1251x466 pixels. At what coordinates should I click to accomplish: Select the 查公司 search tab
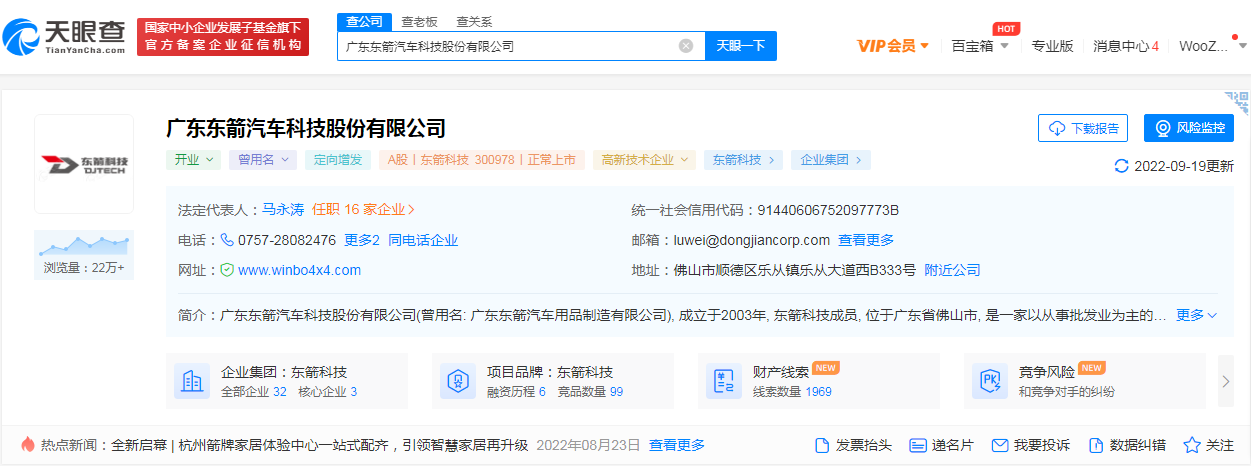point(364,21)
